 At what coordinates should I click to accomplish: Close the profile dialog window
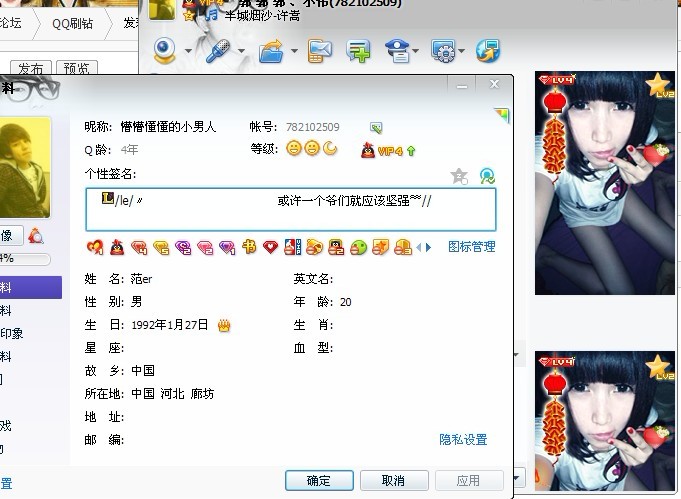click(x=494, y=84)
